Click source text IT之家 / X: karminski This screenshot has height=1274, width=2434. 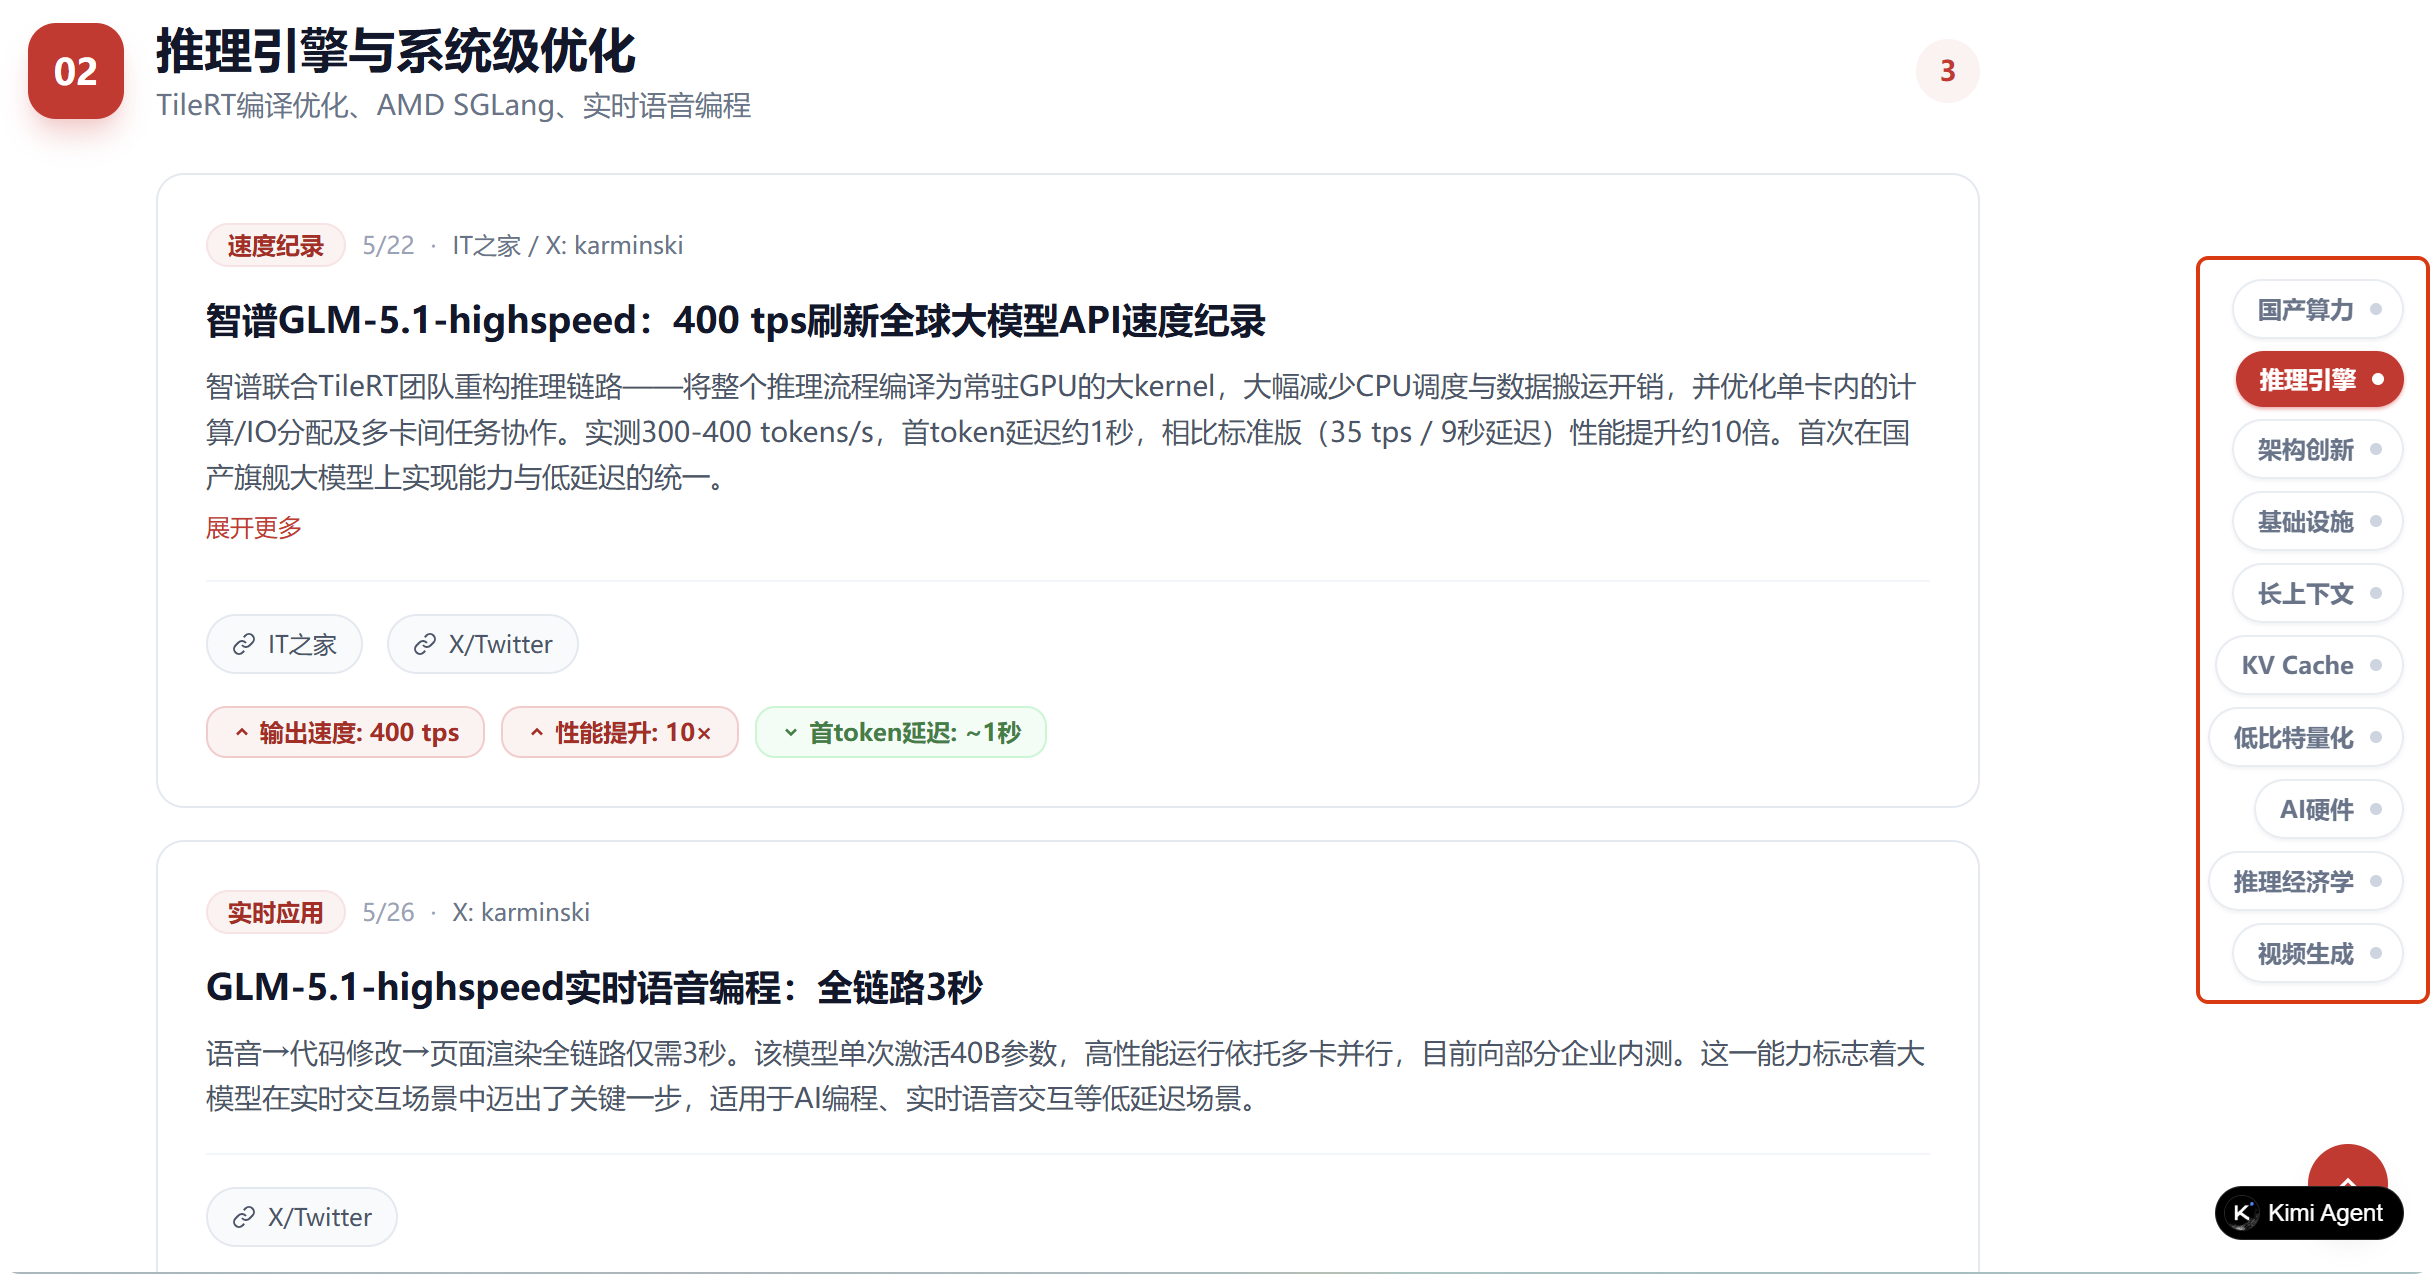pyautogui.click(x=568, y=245)
